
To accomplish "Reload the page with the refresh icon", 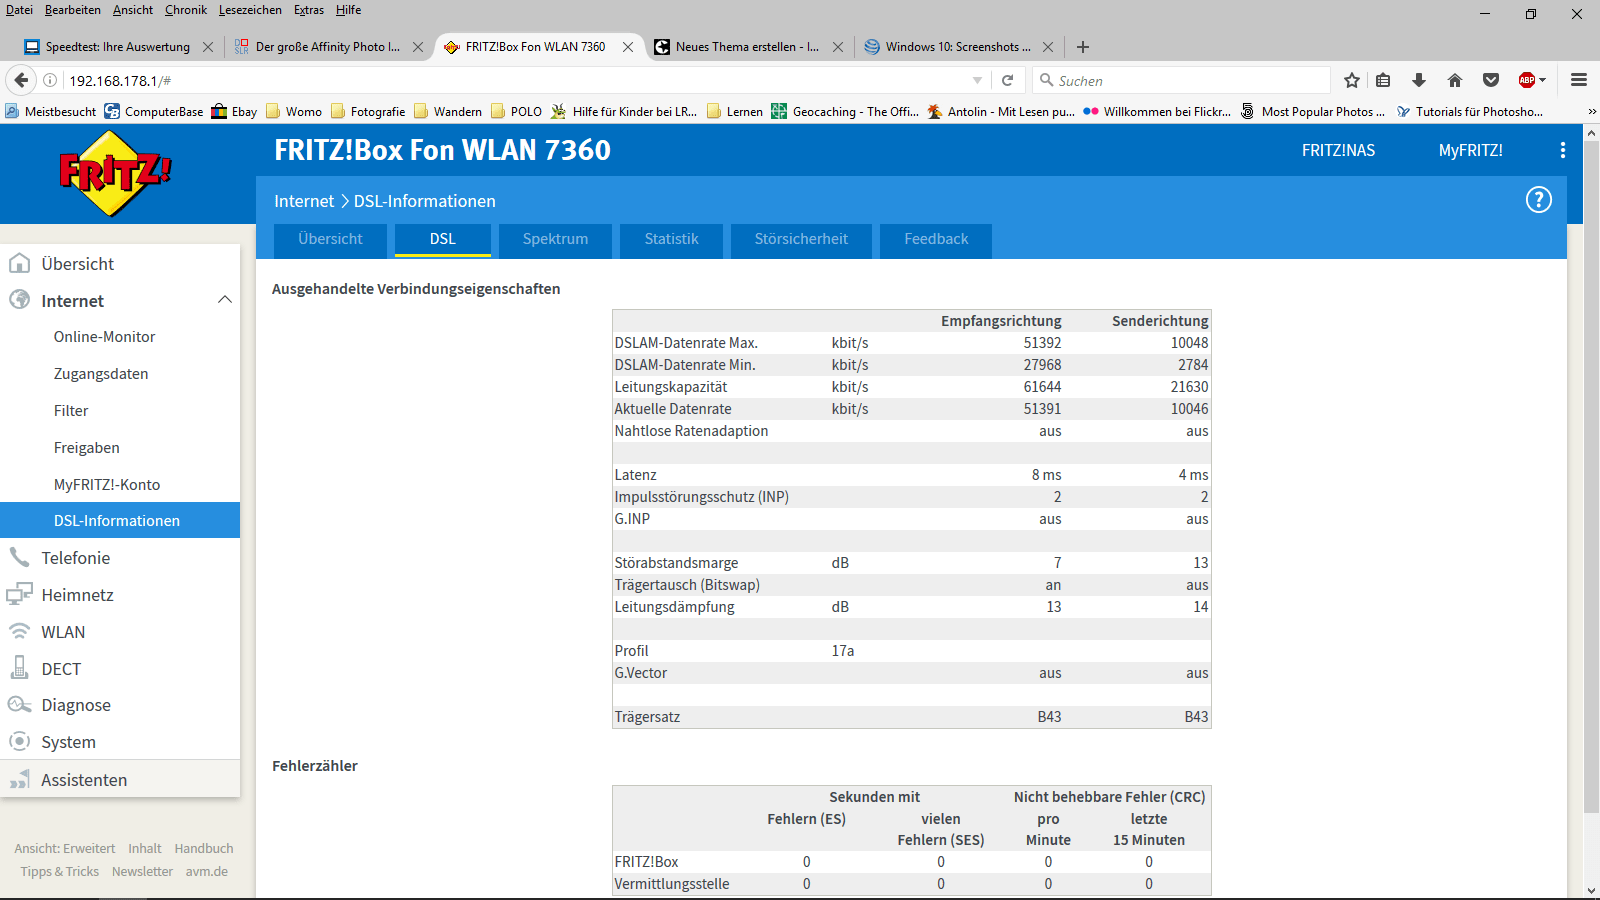I will (1007, 80).
